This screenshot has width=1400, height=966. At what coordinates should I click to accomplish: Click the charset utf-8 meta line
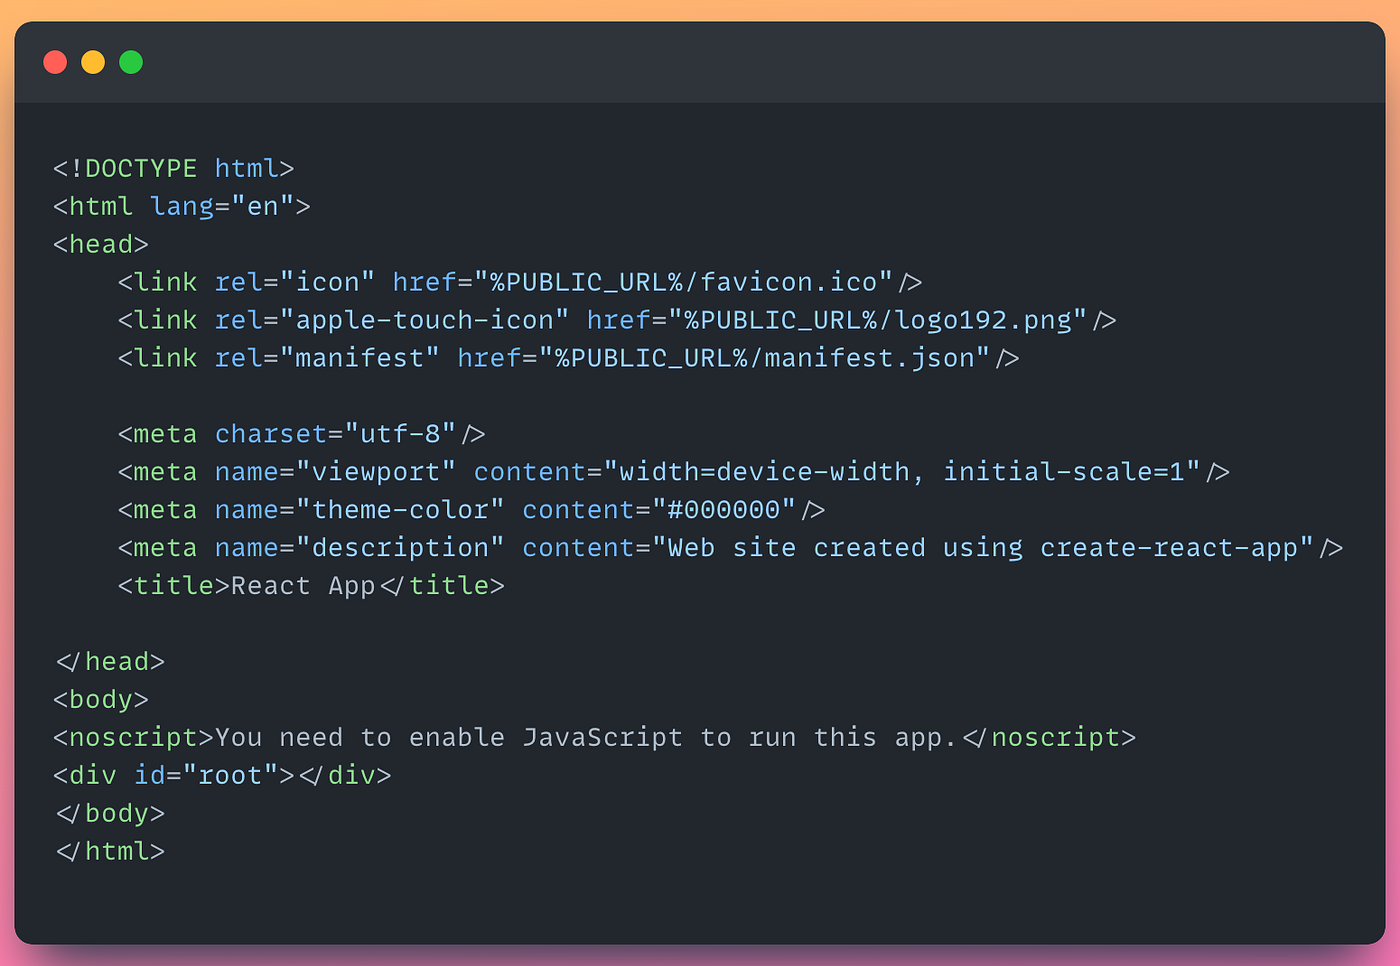pyautogui.click(x=302, y=434)
